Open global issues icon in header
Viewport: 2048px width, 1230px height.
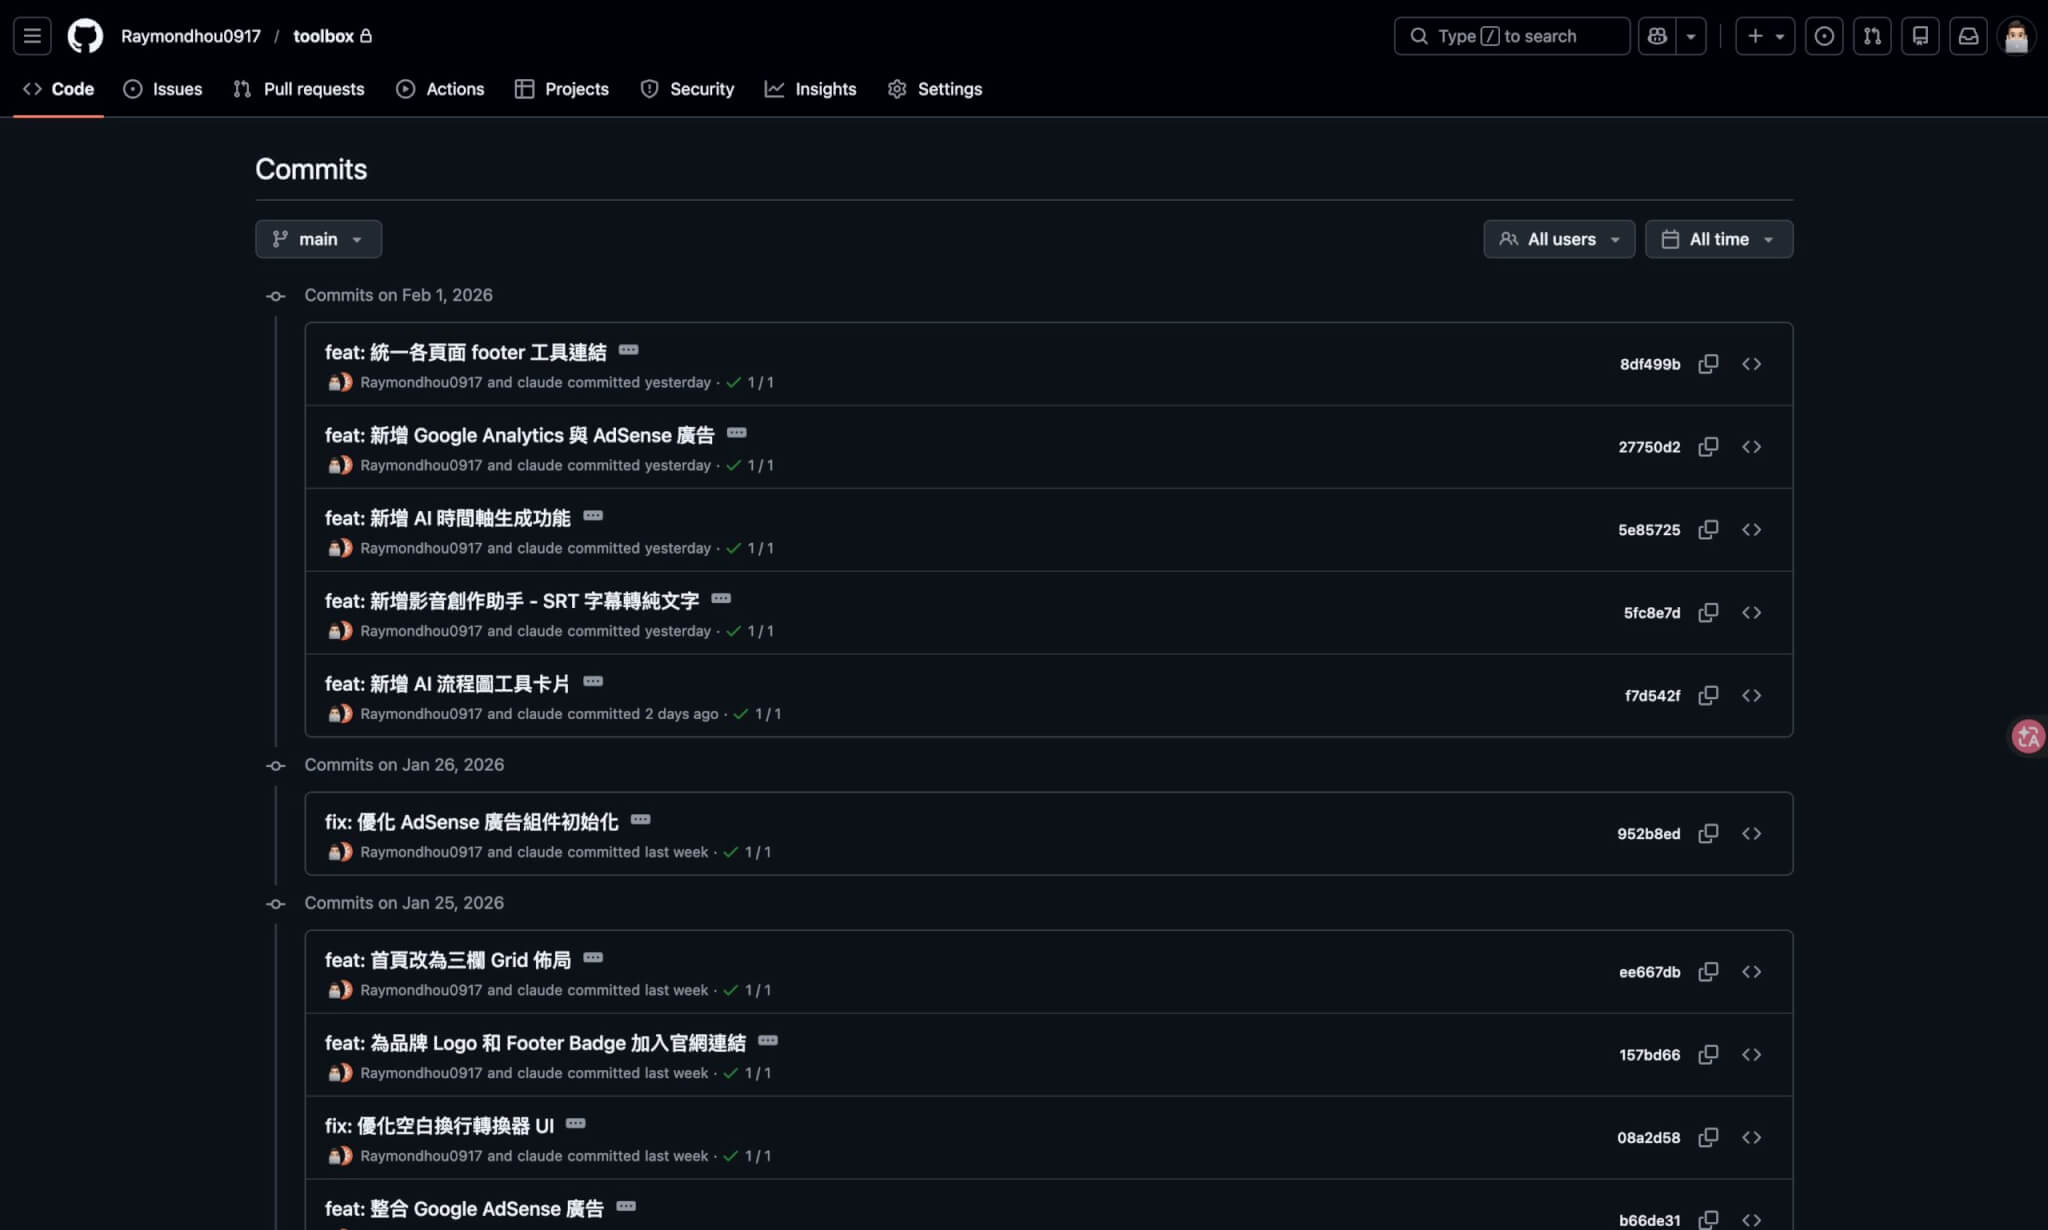[1825, 35]
